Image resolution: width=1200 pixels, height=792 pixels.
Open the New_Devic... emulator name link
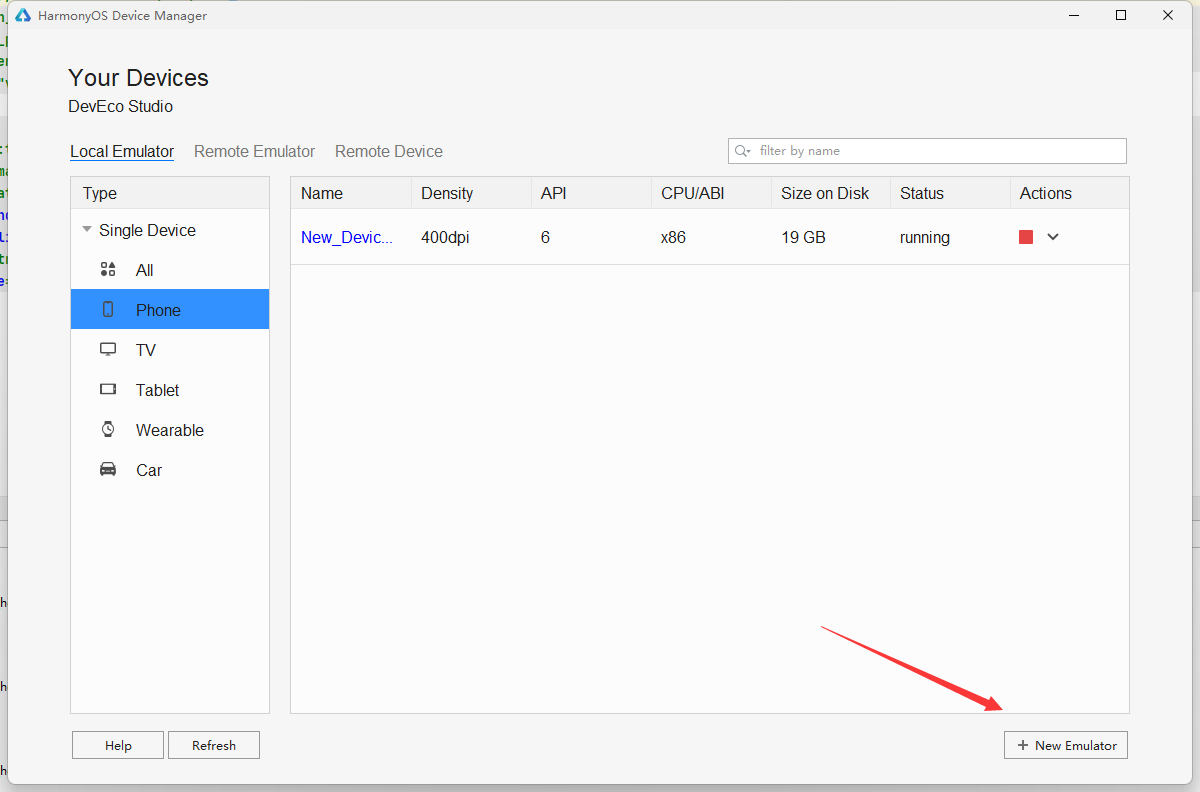(347, 237)
